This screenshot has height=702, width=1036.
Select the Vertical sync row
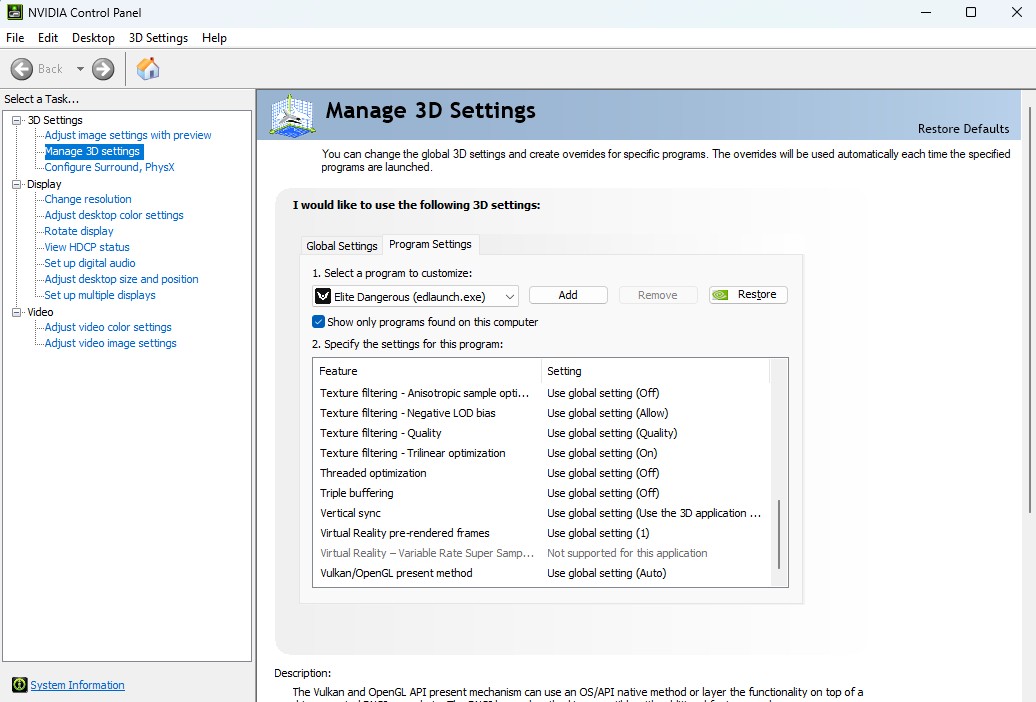(x=541, y=513)
